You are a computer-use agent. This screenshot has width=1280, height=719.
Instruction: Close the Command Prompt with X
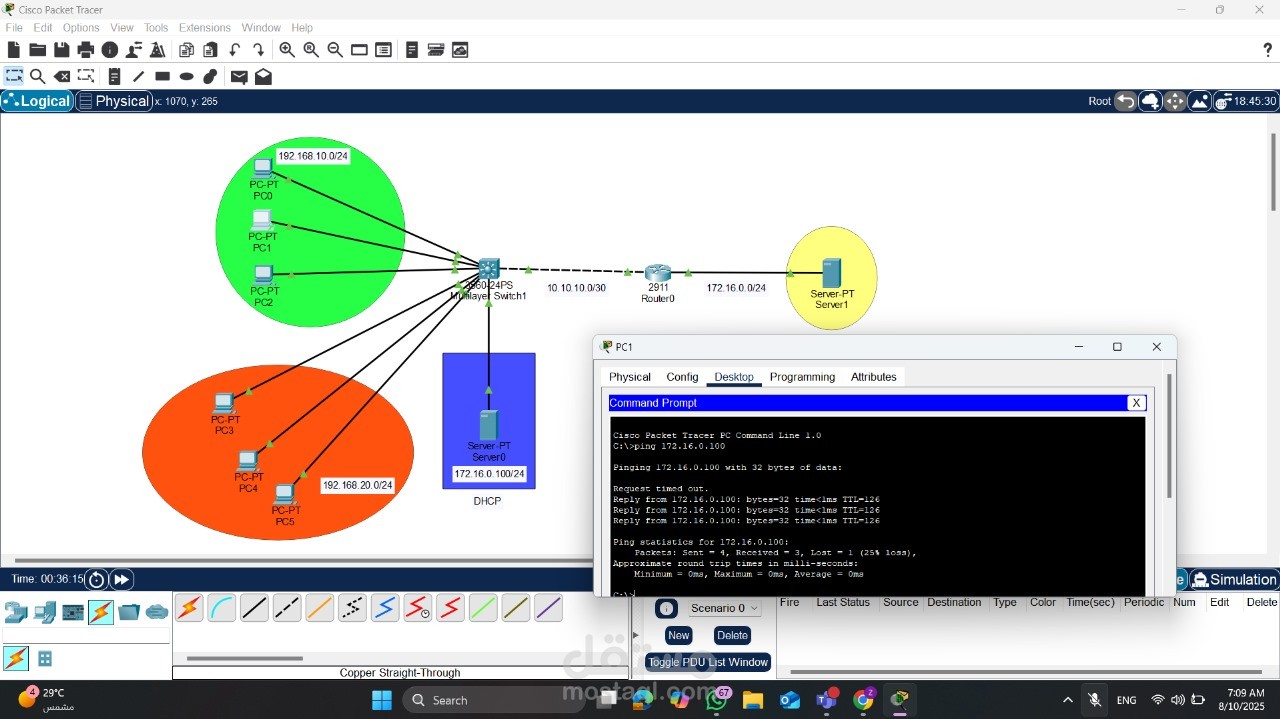tap(1136, 403)
